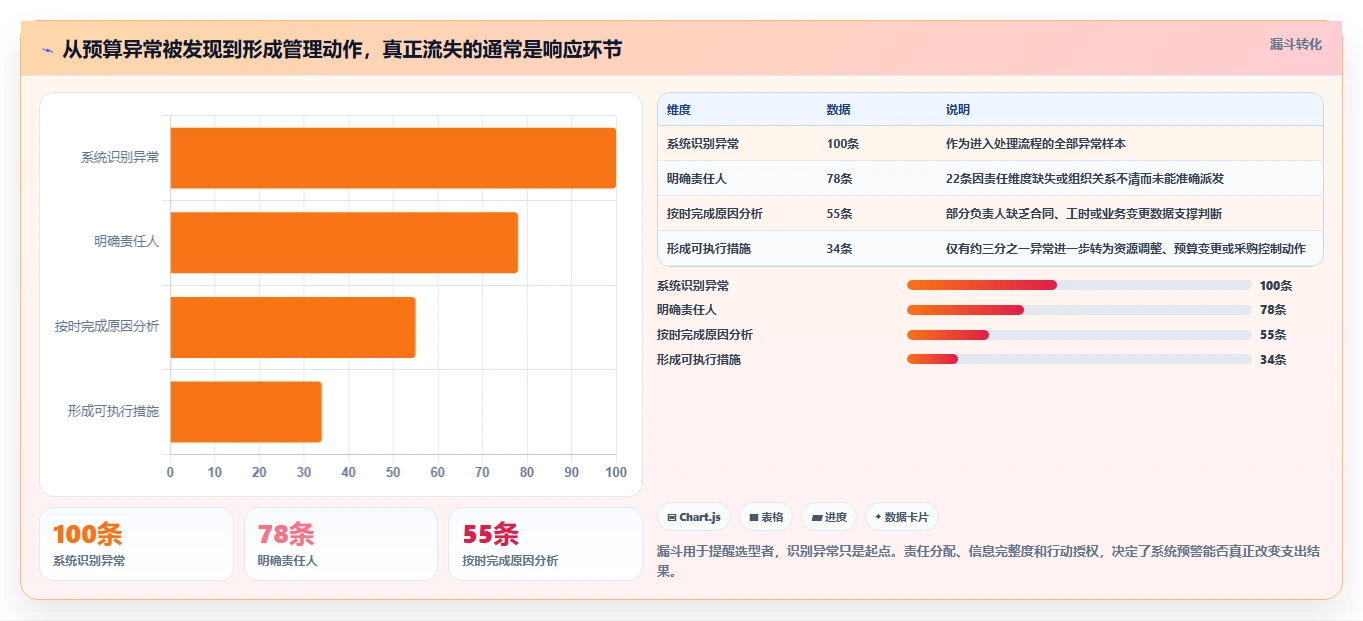Click 按时完成原因分析 label in the progress list
This screenshot has height=621, width=1363.
[x=705, y=335]
